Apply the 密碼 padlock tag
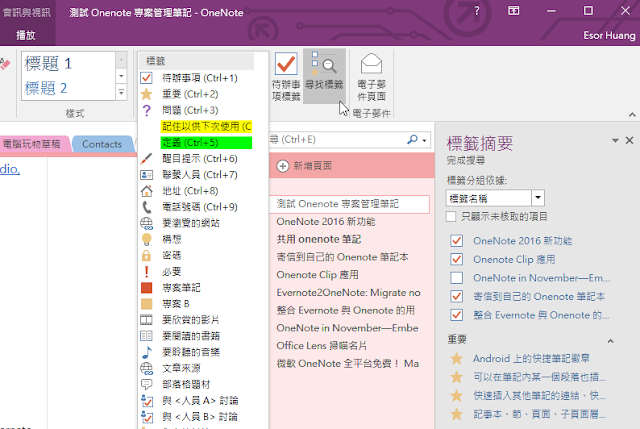 146,256
